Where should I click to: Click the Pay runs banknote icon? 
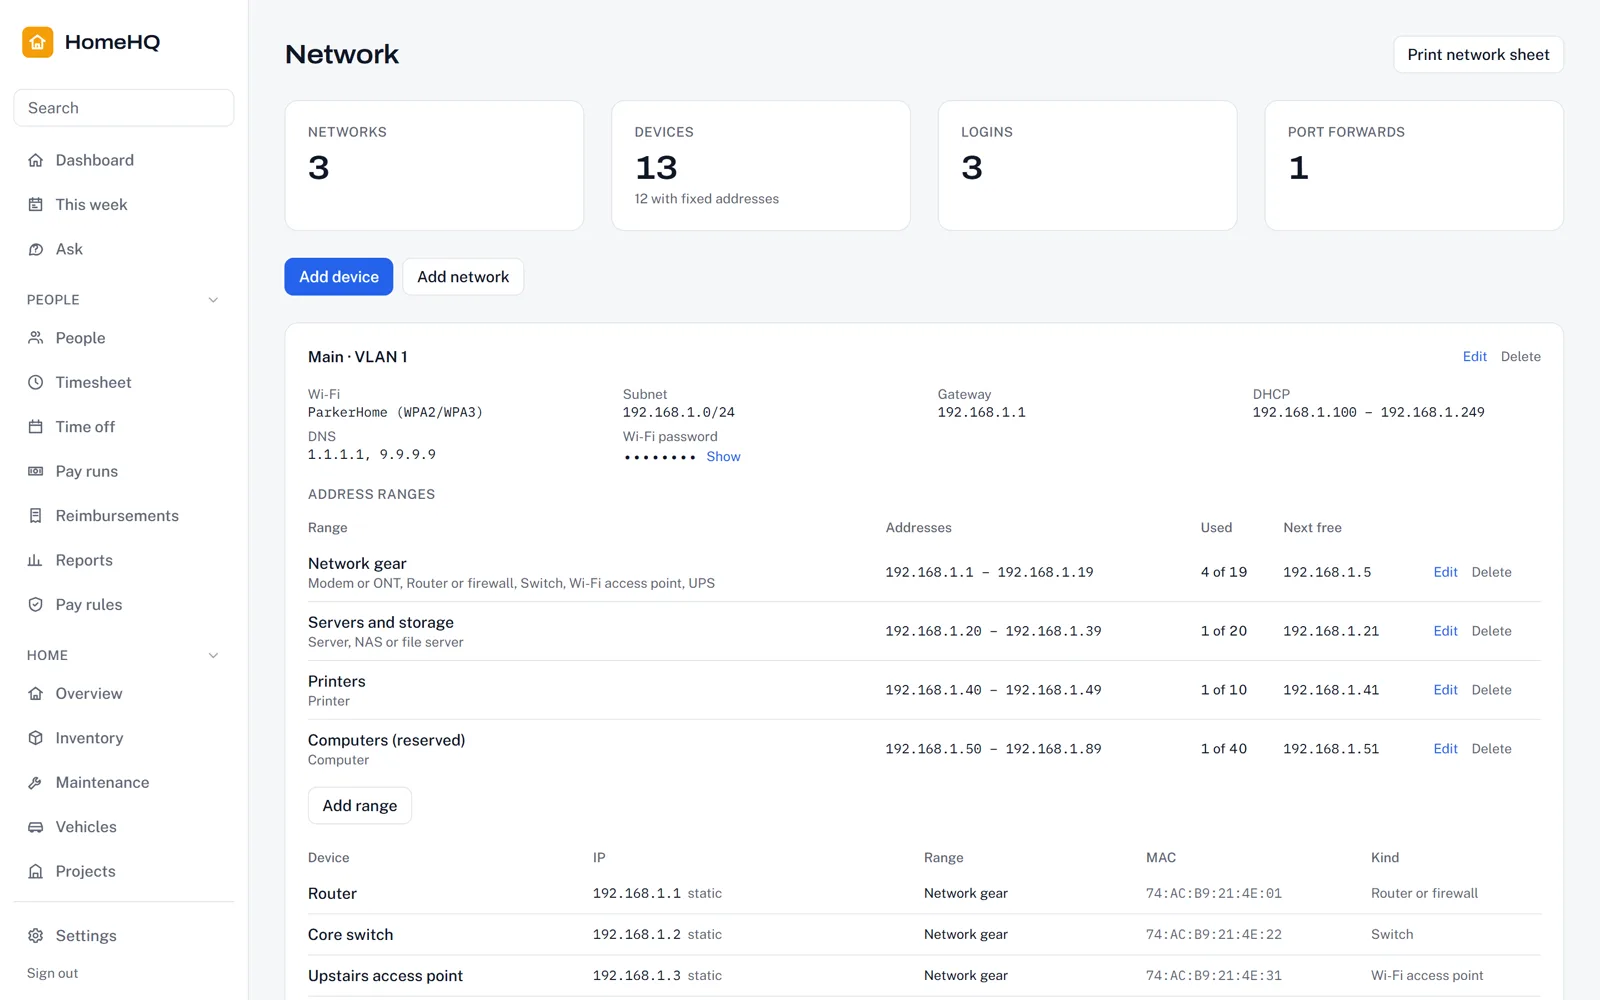[36, 471]
